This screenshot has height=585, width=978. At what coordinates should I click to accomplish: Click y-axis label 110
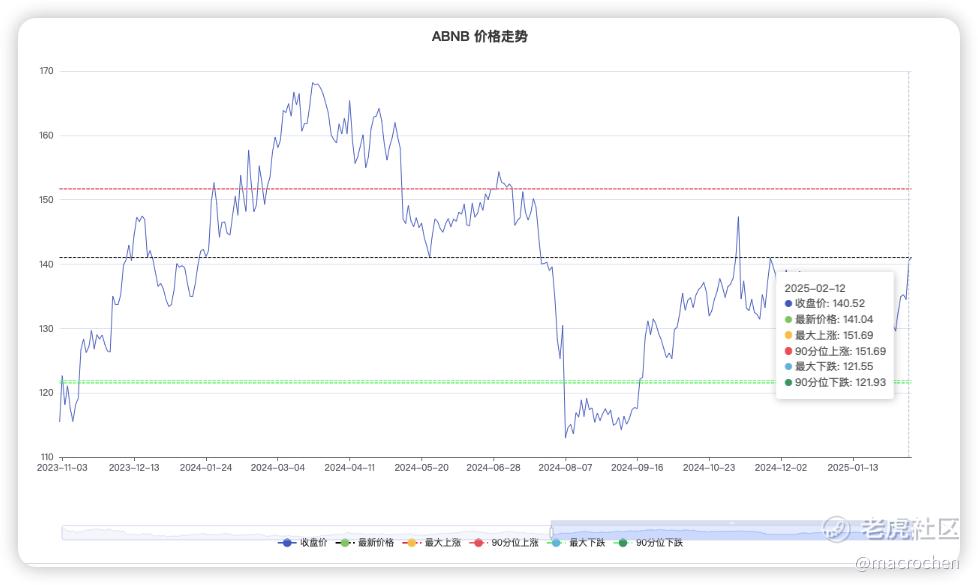[x=46, y=457]
